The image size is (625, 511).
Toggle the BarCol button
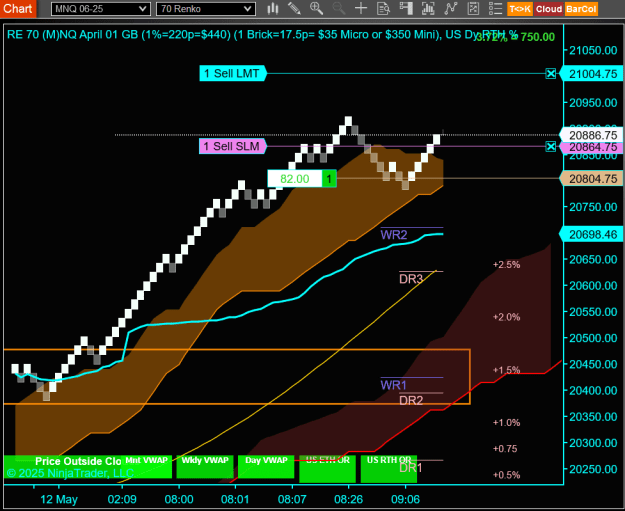click(x=581, y=9)
